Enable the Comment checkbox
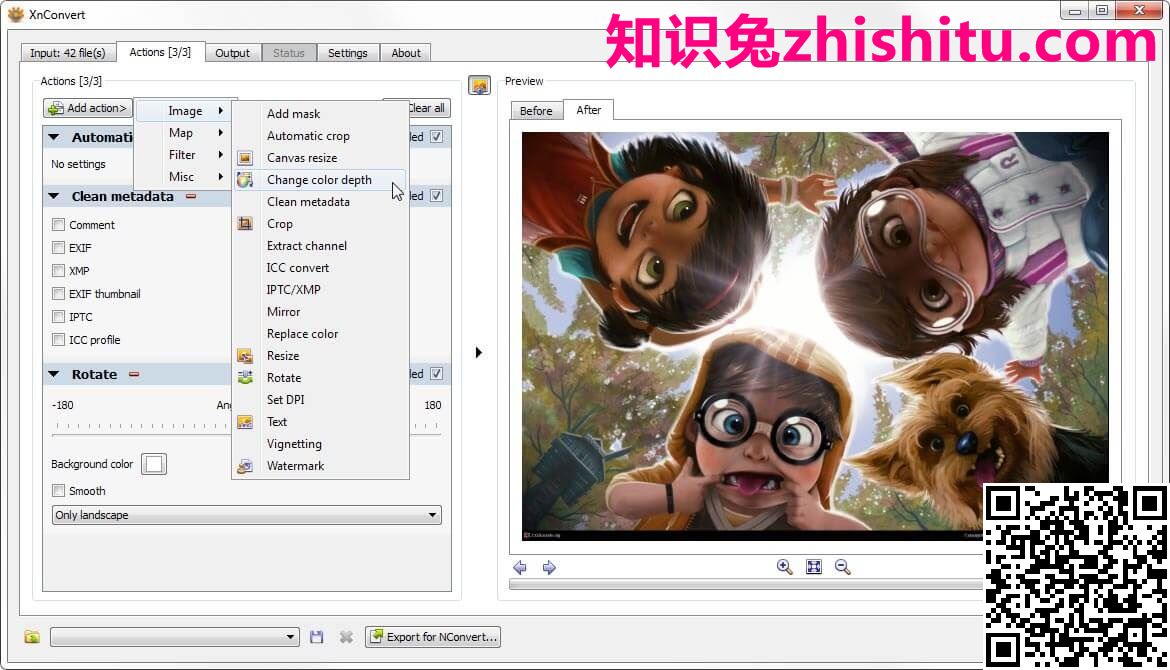 point(58,225)
